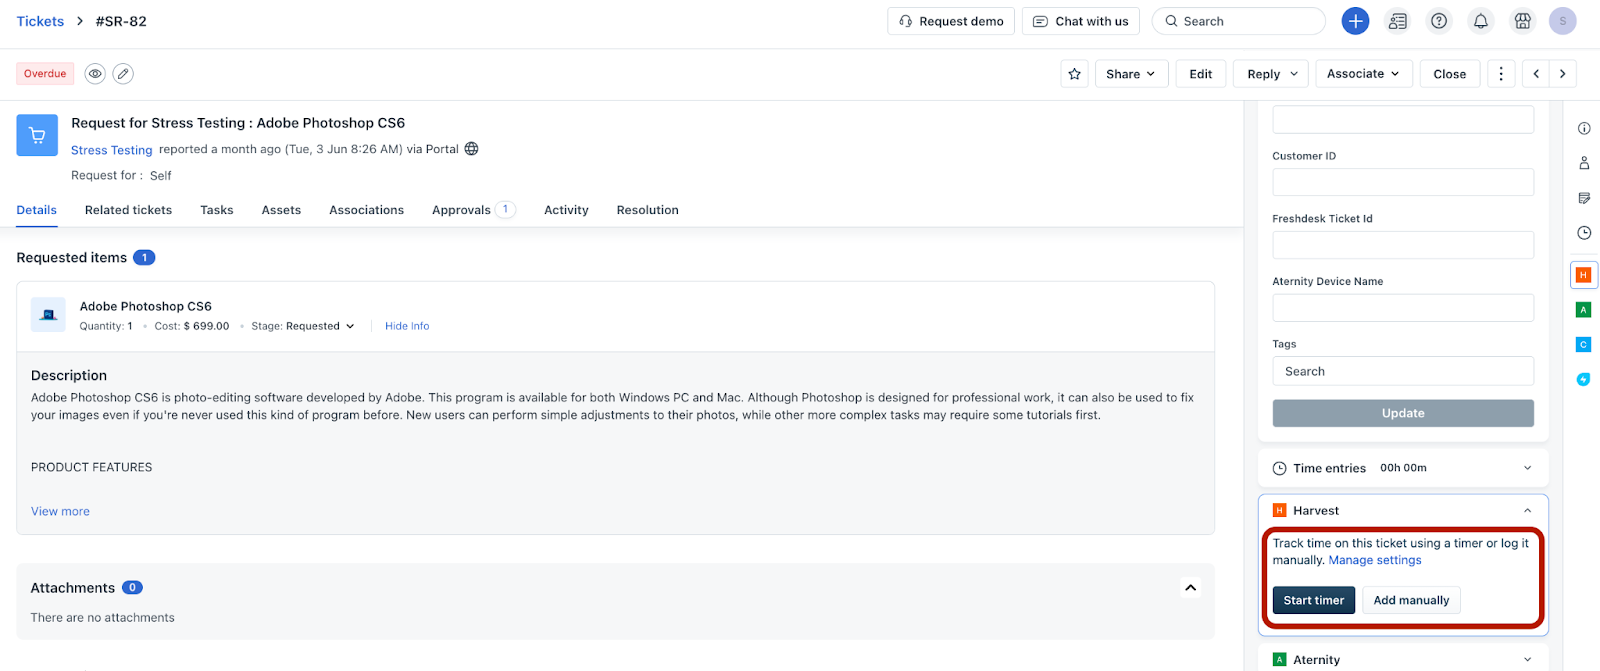Click the Request demo button

pos(951,21)
